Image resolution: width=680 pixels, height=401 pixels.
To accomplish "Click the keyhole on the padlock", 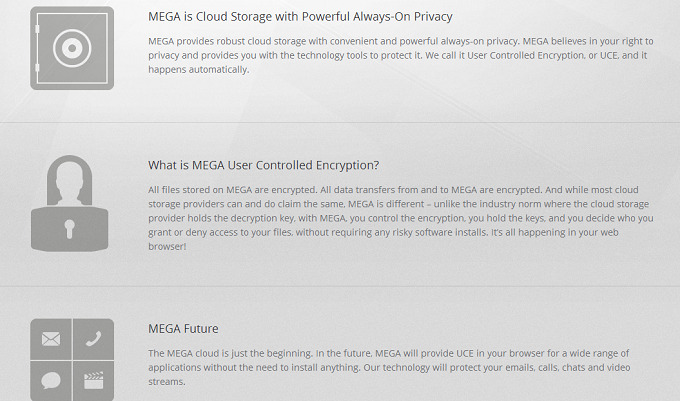I will [71, 229].
